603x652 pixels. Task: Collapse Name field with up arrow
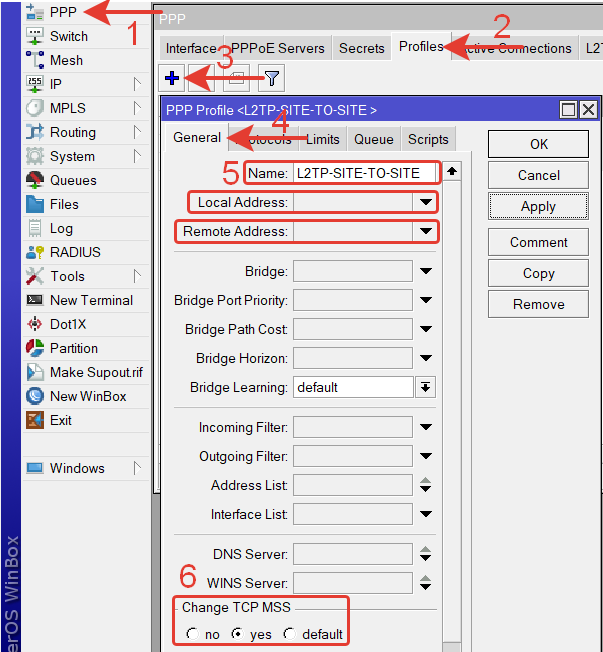452,171
